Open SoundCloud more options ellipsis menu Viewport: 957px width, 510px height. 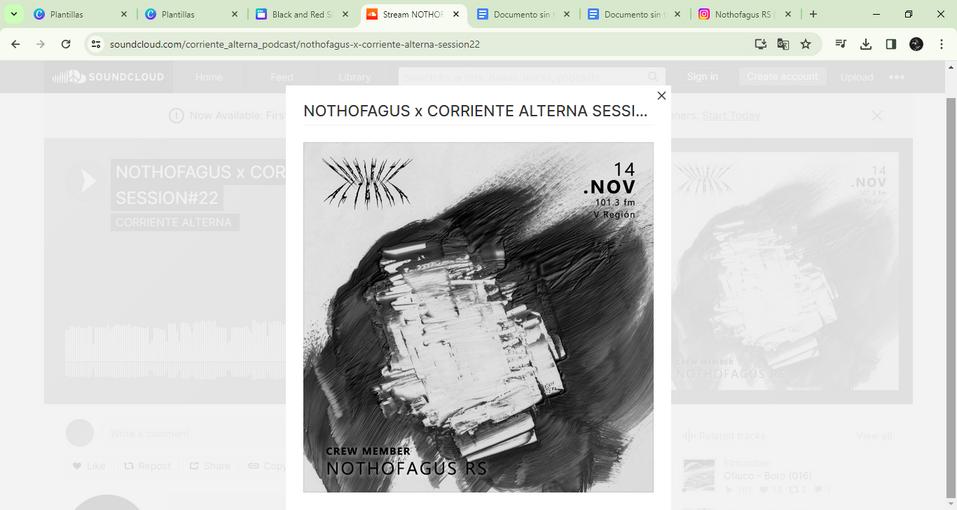coord(897,77)
